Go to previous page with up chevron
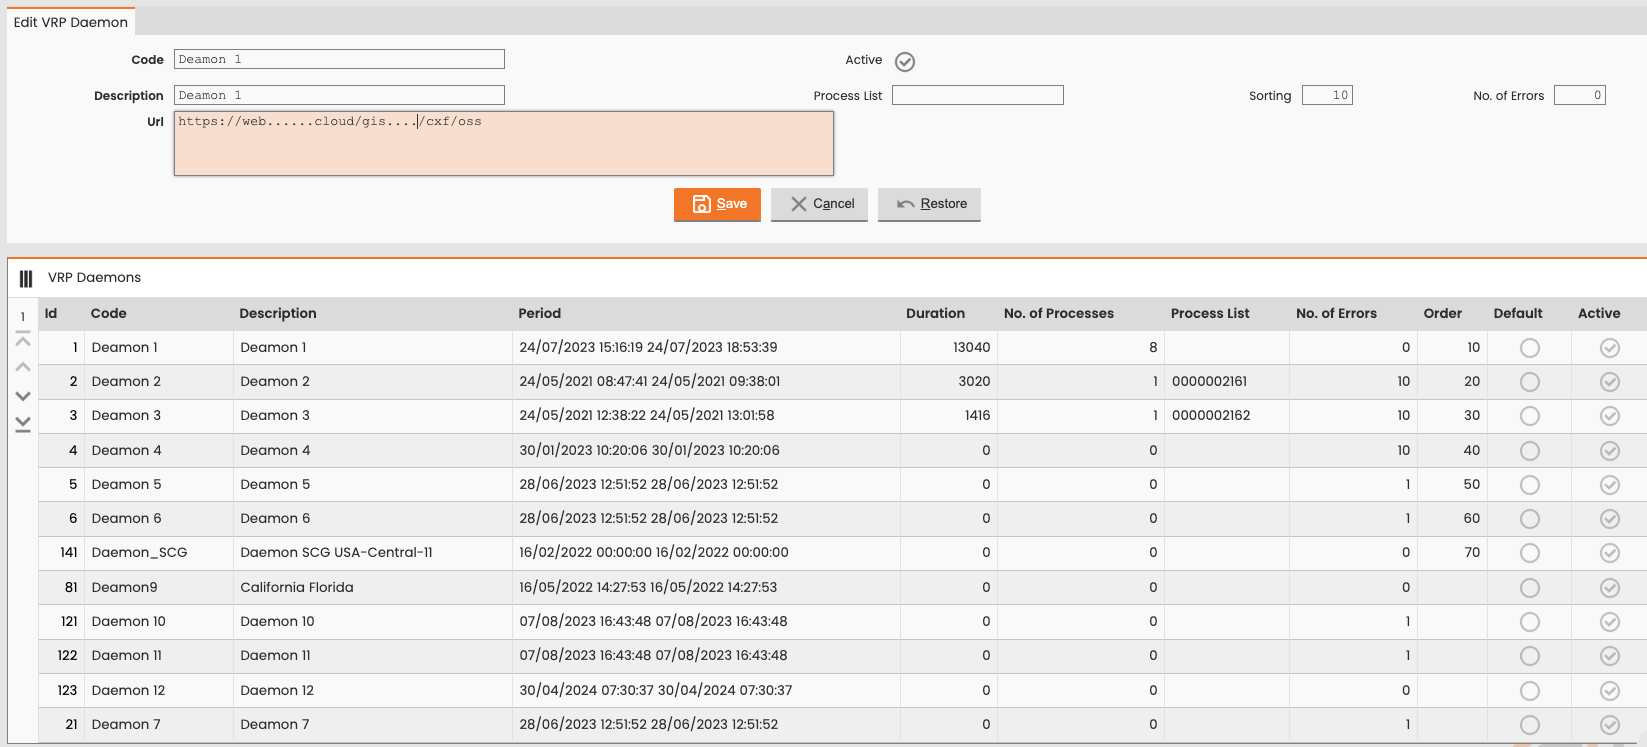This screenshot has height=747, width=1647. pos(23,367)
